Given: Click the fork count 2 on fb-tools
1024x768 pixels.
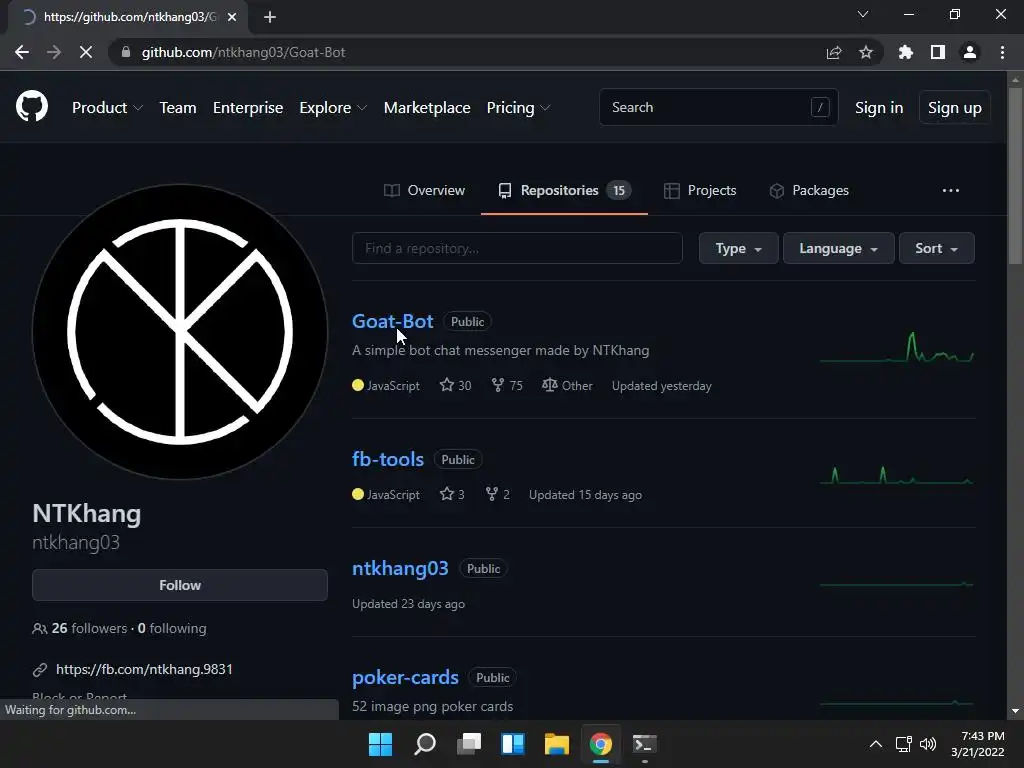Looking at the screenshot, I should (x=498, y=494).
